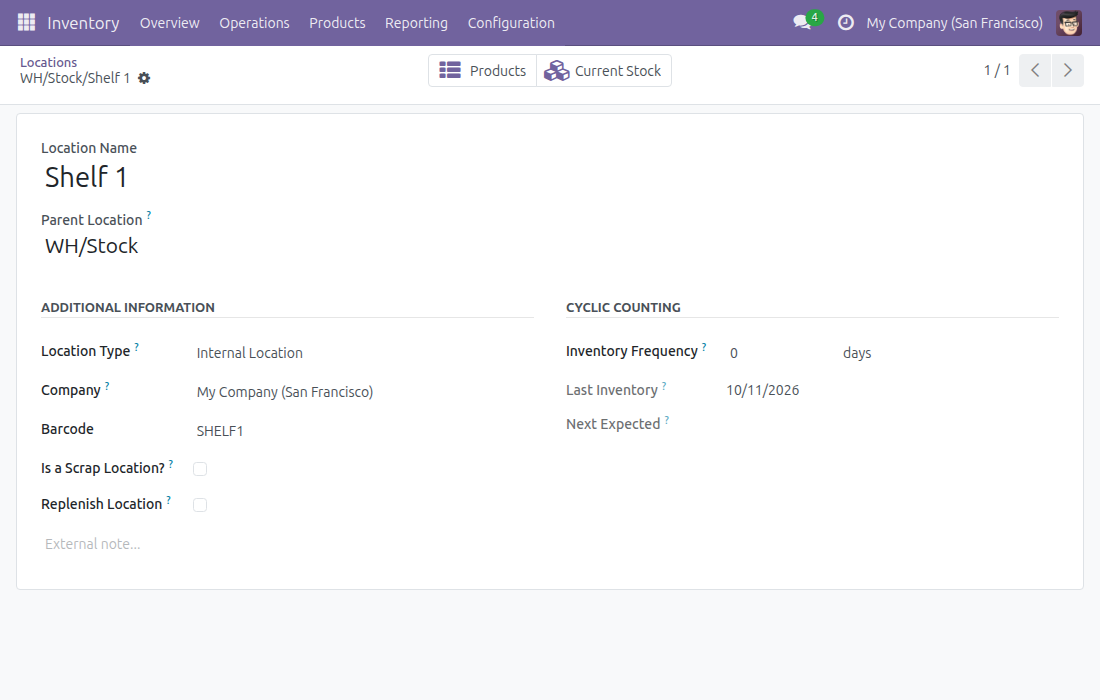Open the Parent Location WH/Stock field
The width and height of the screenshot is (1100, 700).
286,246
